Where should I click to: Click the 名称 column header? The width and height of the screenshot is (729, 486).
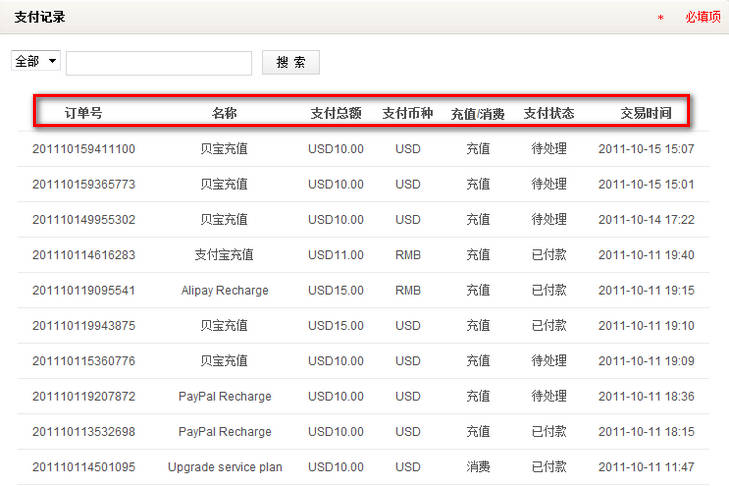(225, 113)
